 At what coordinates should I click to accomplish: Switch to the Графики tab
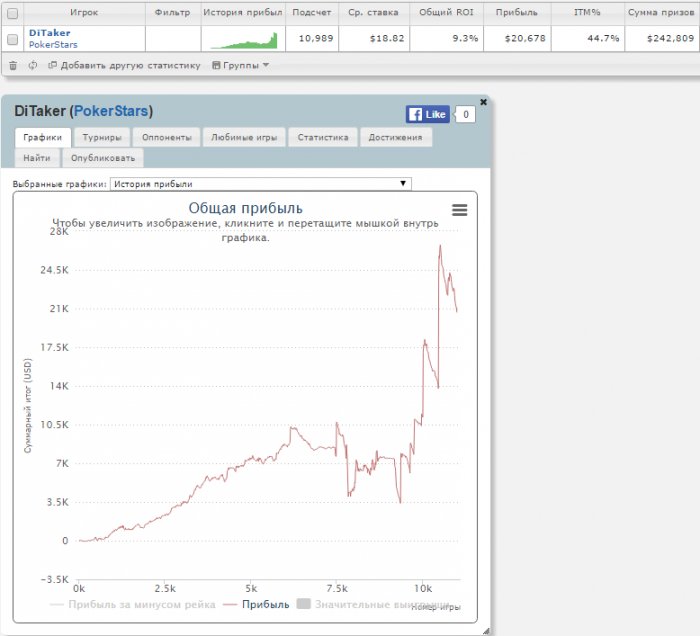(42, 137)
